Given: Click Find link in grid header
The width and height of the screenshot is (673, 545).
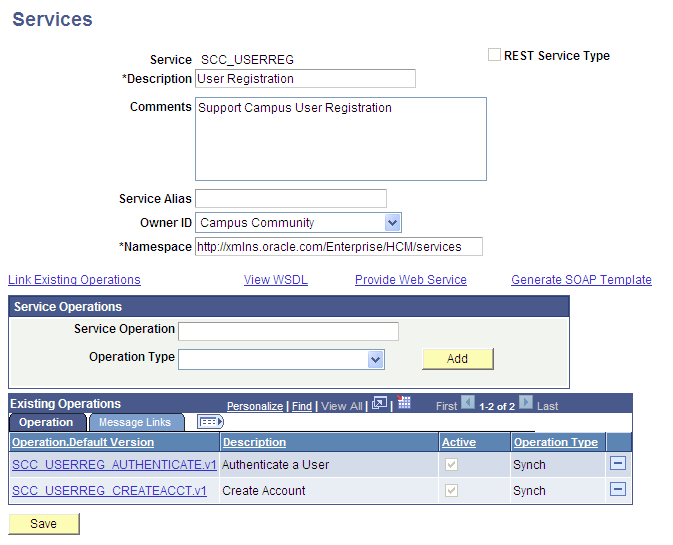Looking at the screenshot, I should pos(302,406).
